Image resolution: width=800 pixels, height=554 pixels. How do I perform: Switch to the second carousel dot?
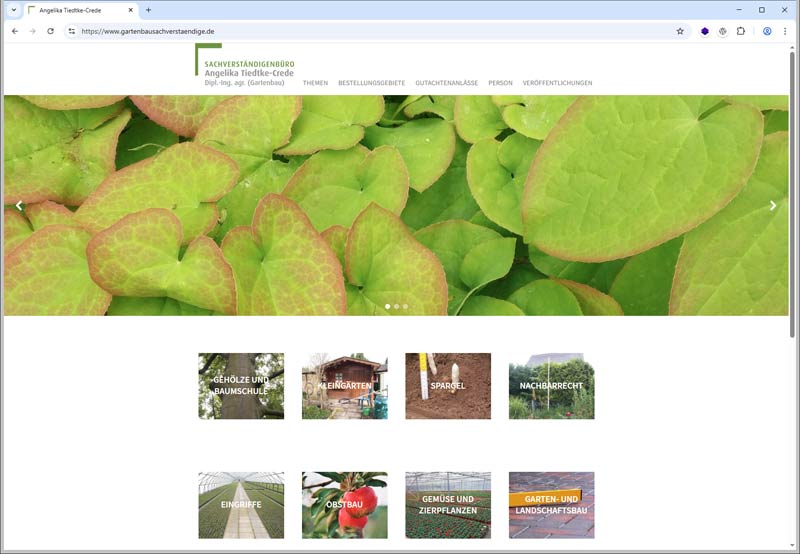point(397,306)
